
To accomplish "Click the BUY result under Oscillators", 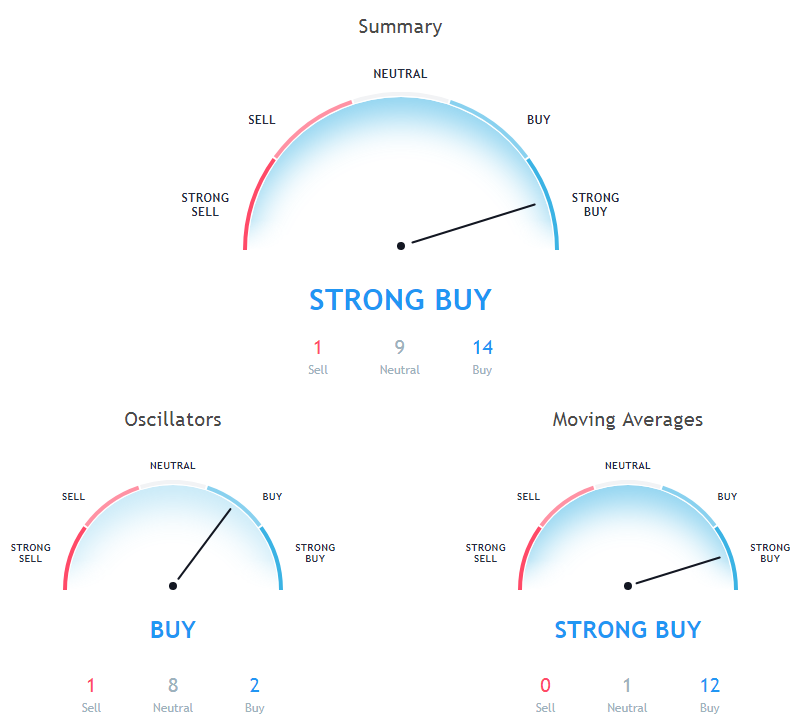I will coord(173,630).
